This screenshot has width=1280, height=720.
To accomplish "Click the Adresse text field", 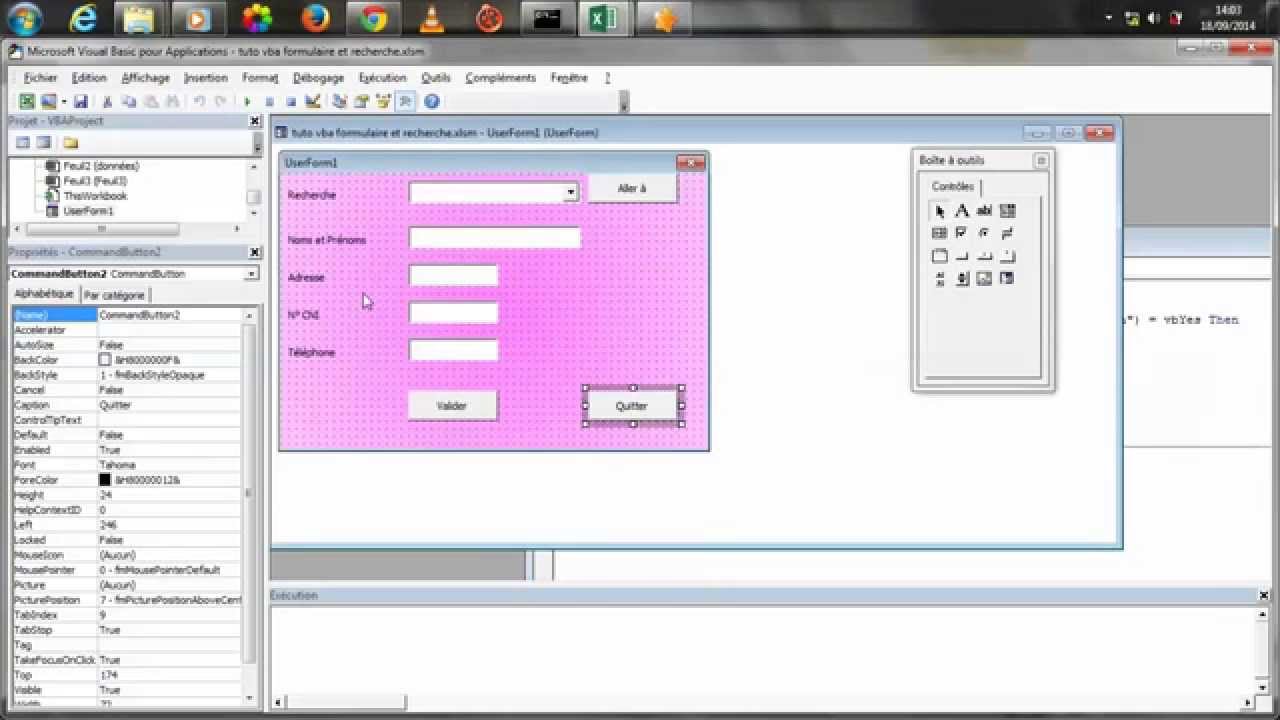I will (x=453, y=276).
